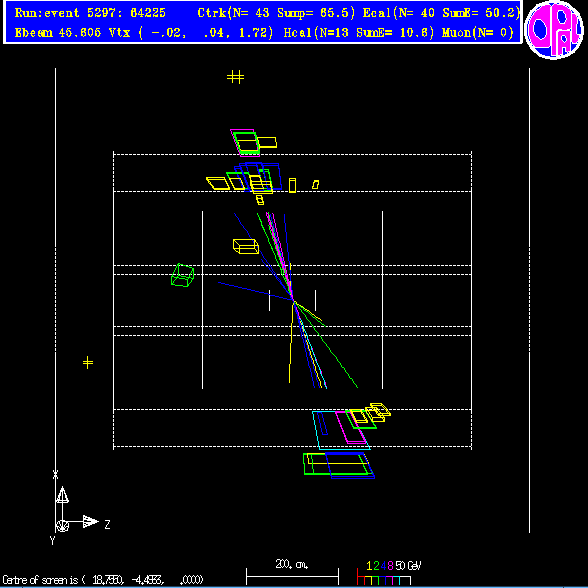Viewport: 588px width, 588px height.
Task: Select the large cyan calorimeter block
Action: [x=341, y=430]
